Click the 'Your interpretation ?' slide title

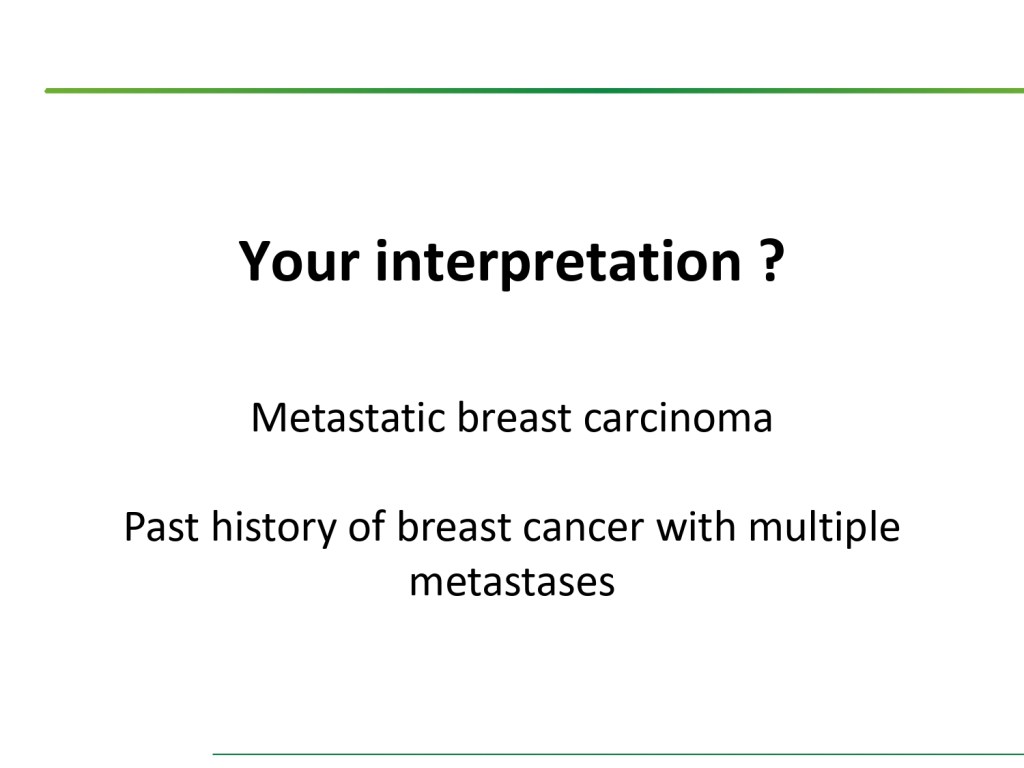(511, 262)
